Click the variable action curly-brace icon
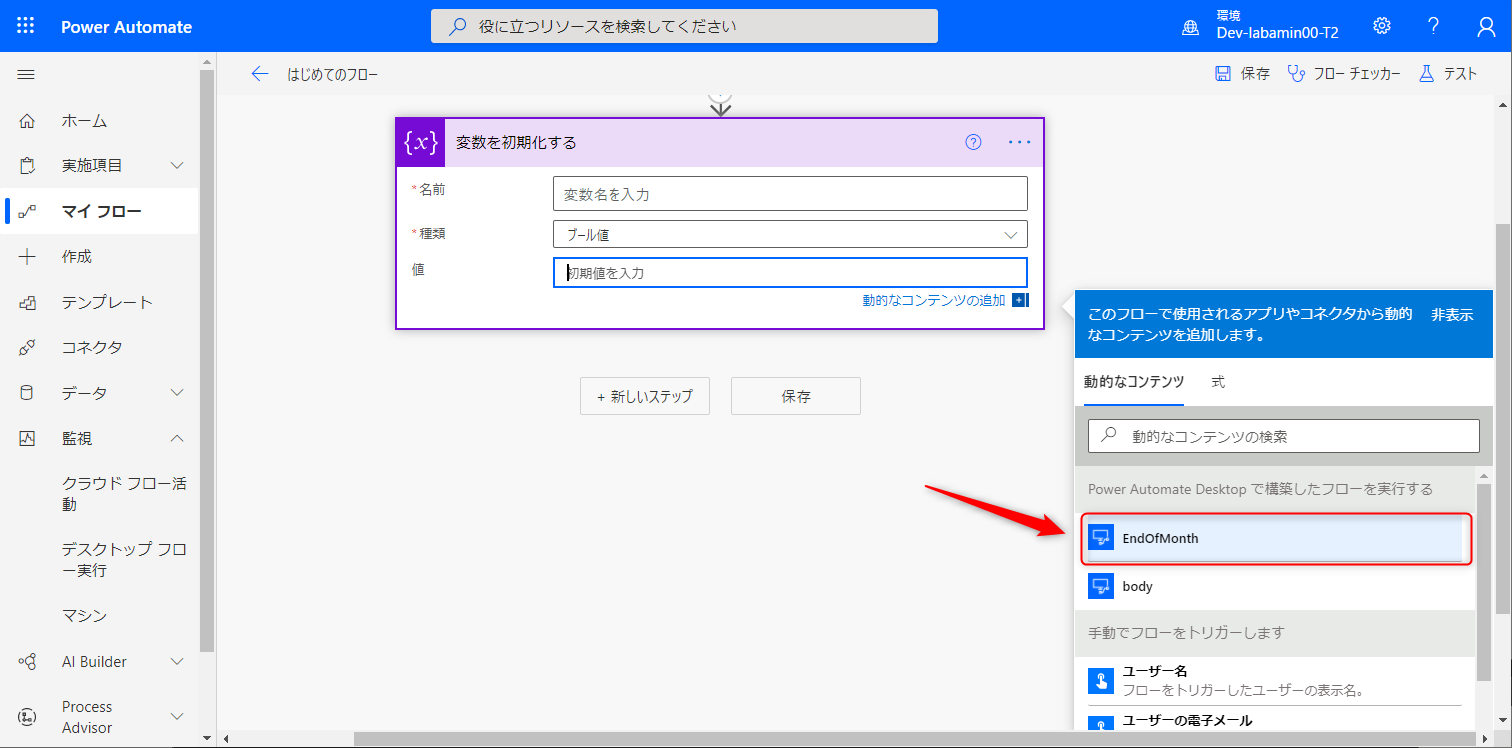1512x748 pixels. [x=421, y=143]
